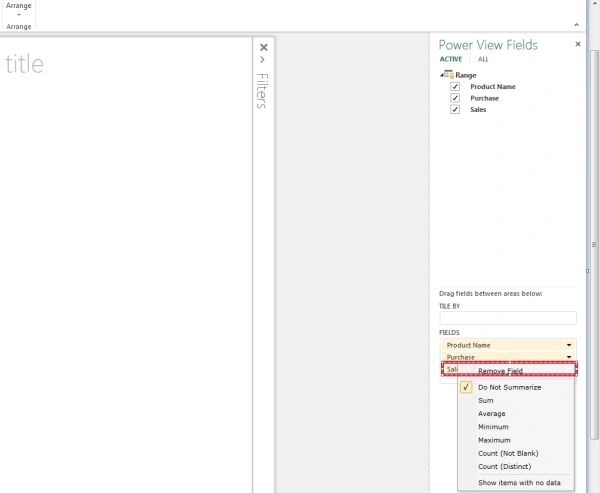600x493 pixels.
Task: Close the Filters pane with the X
Action: [x=264, y=47]
